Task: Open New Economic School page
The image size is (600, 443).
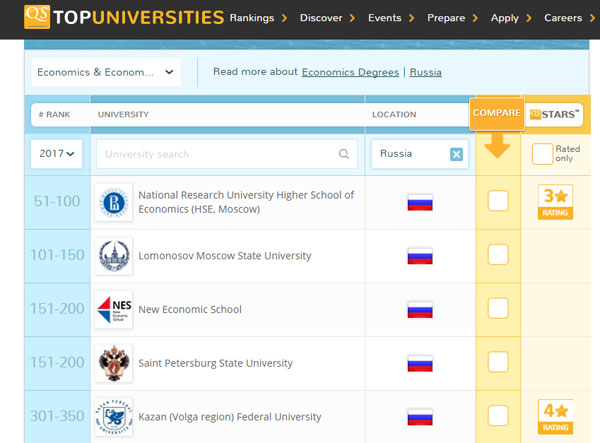Action: pyautogui.click(x=190, y=309)
